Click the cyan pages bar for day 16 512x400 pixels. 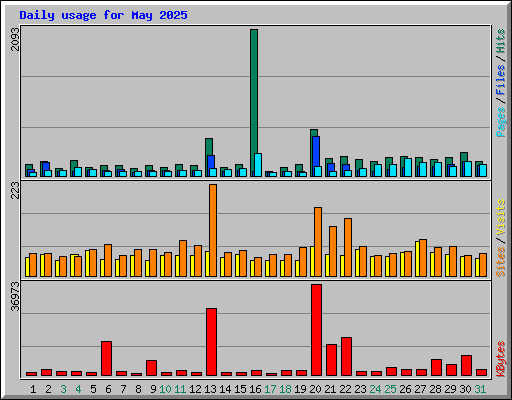pyautogui.click(x=258, y=165)
